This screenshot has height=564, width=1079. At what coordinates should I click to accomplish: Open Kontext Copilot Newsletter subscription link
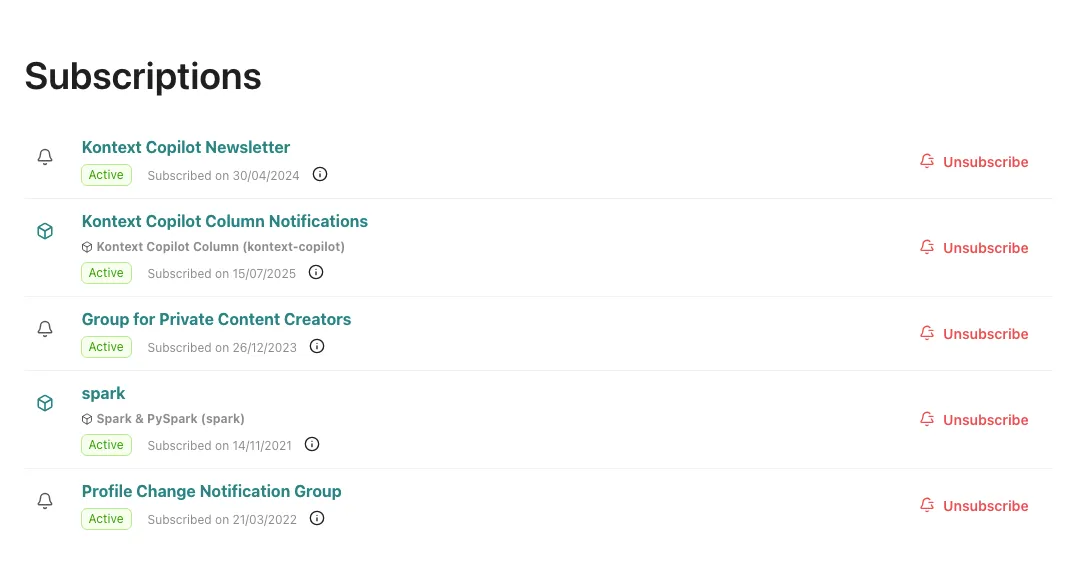click(x=186, y=147)
